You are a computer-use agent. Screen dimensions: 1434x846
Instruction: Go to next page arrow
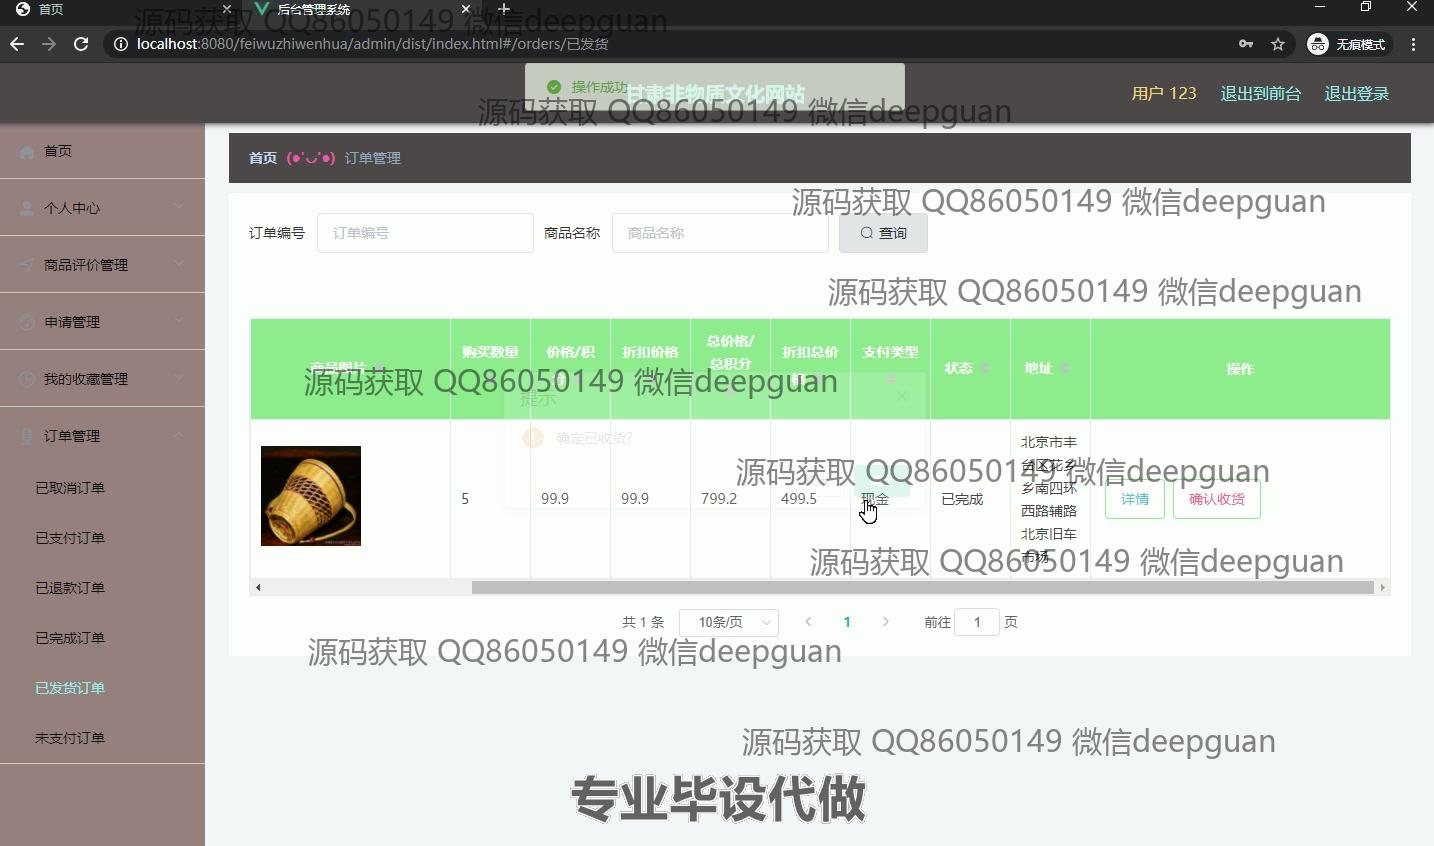885,622
